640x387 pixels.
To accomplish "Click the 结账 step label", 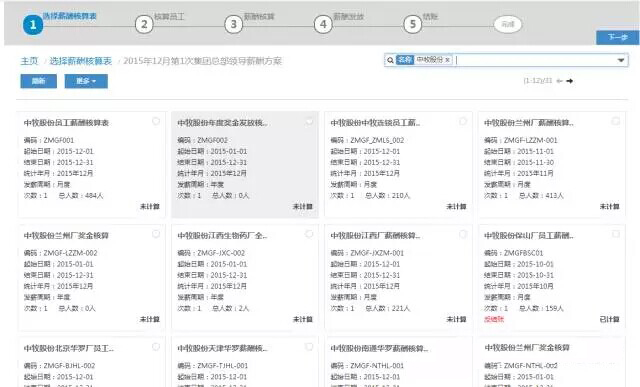I will click(430, 17).
